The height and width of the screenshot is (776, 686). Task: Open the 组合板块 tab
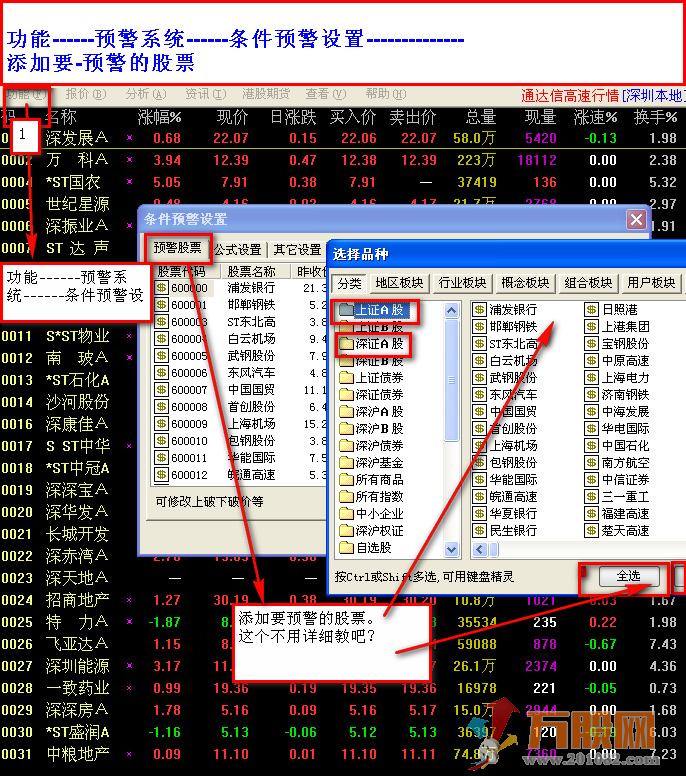[588, 283]
